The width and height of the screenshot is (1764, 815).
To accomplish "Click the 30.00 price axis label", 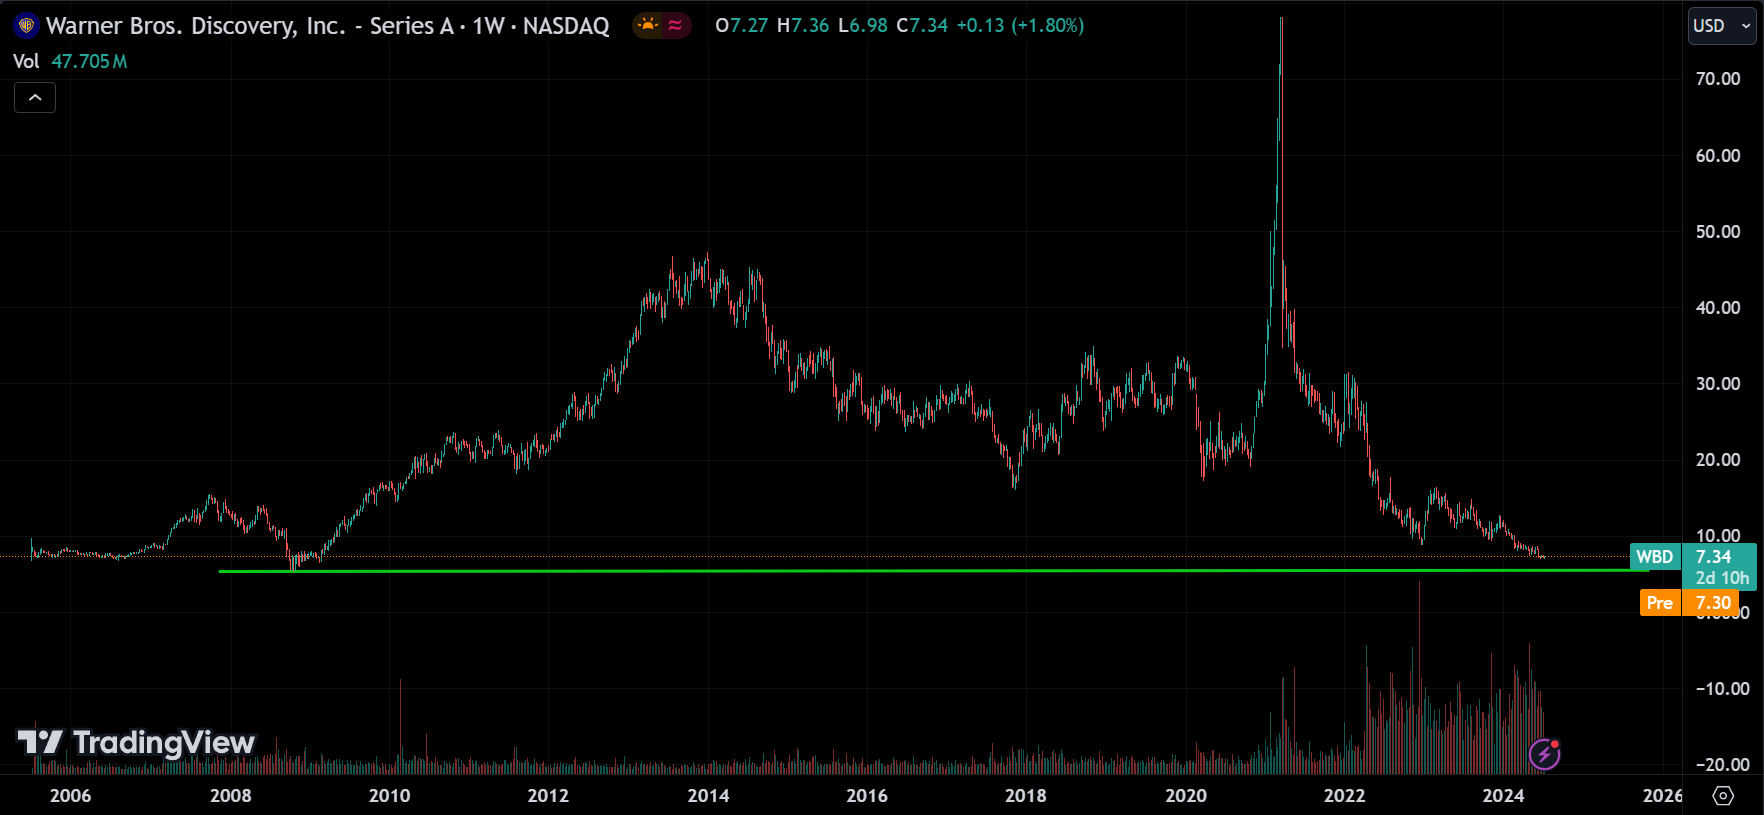I will [x=1718, y=384].
